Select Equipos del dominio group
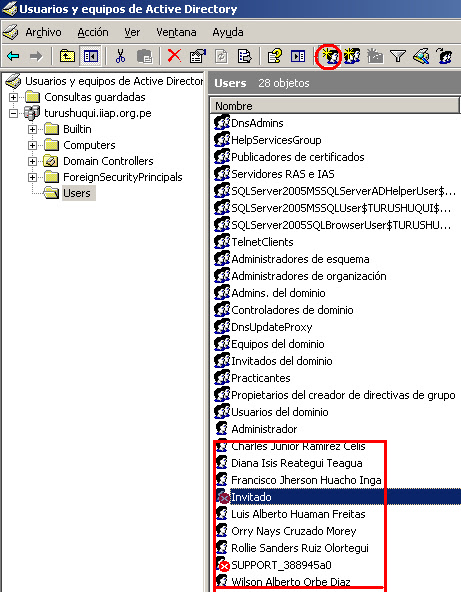Screen dimensions: 461x592 tap(278, 344)
